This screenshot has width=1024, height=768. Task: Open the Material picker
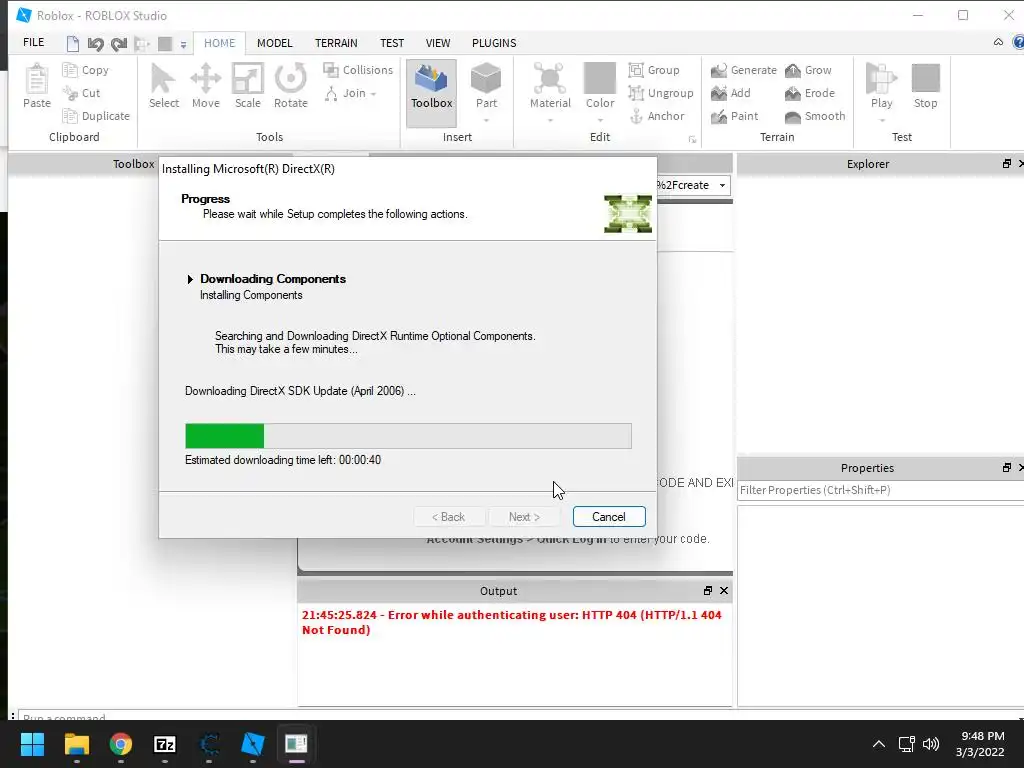[550, 86]
